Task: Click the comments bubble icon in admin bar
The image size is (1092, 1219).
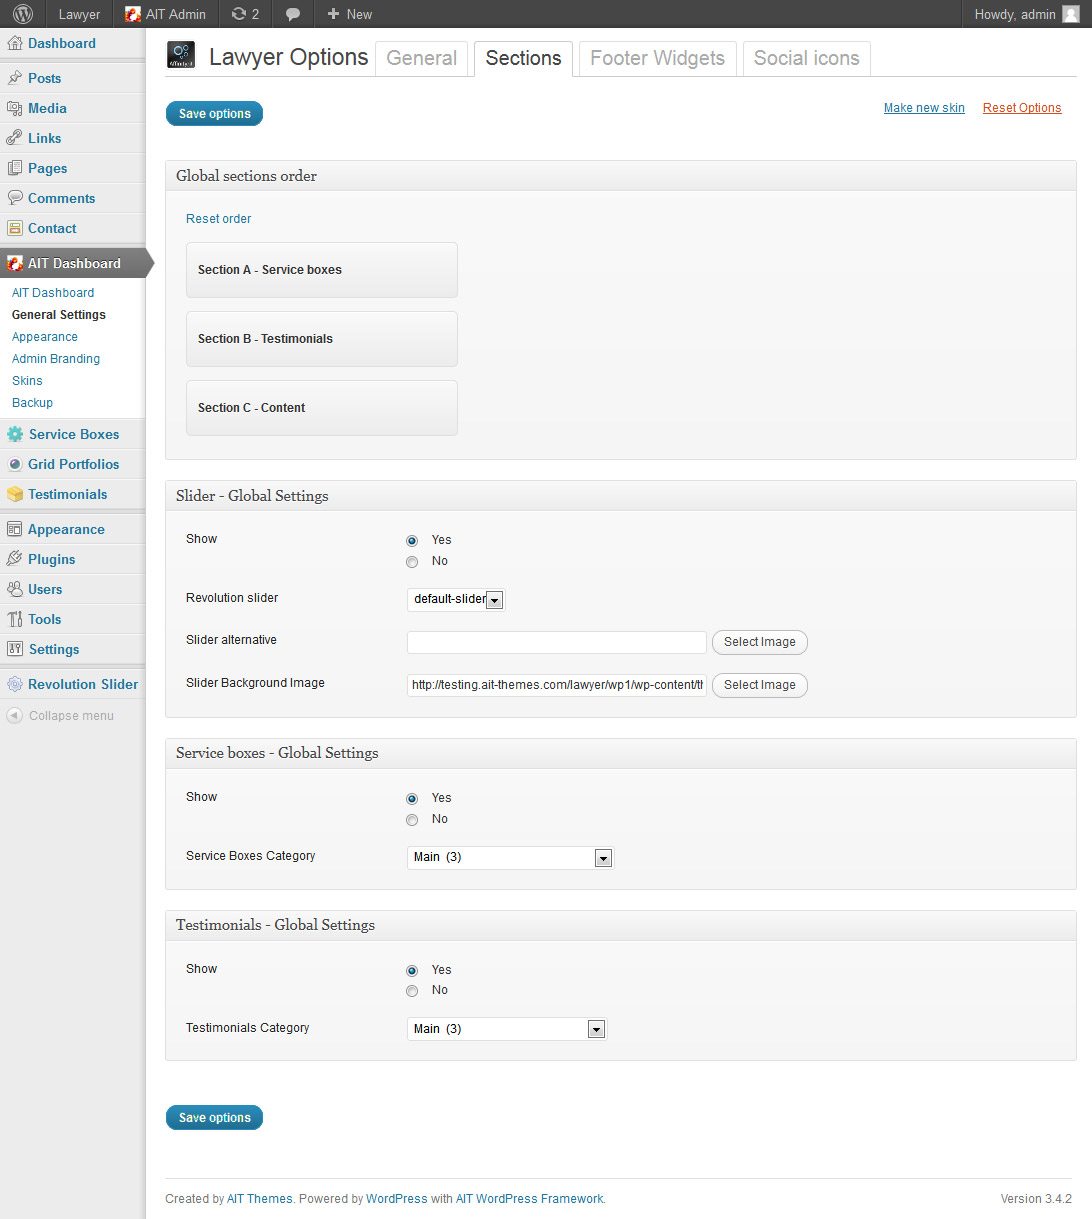Action: click(293, 14)
